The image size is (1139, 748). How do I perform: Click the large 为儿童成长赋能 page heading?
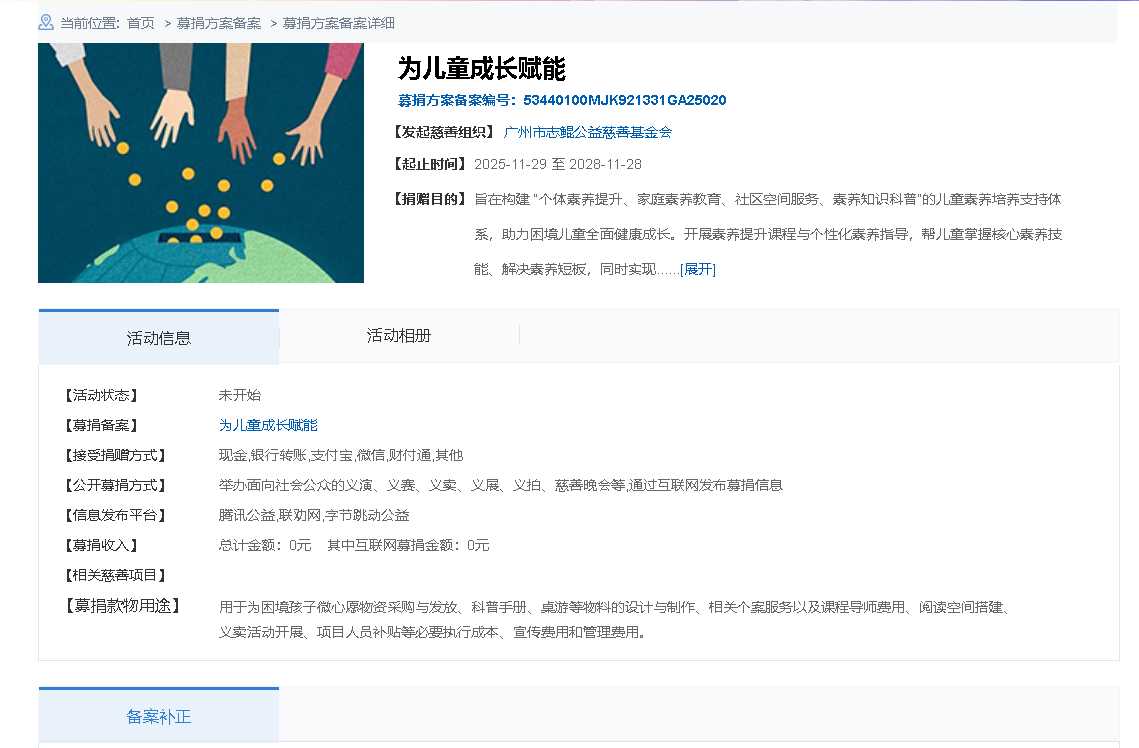[482, 69]
